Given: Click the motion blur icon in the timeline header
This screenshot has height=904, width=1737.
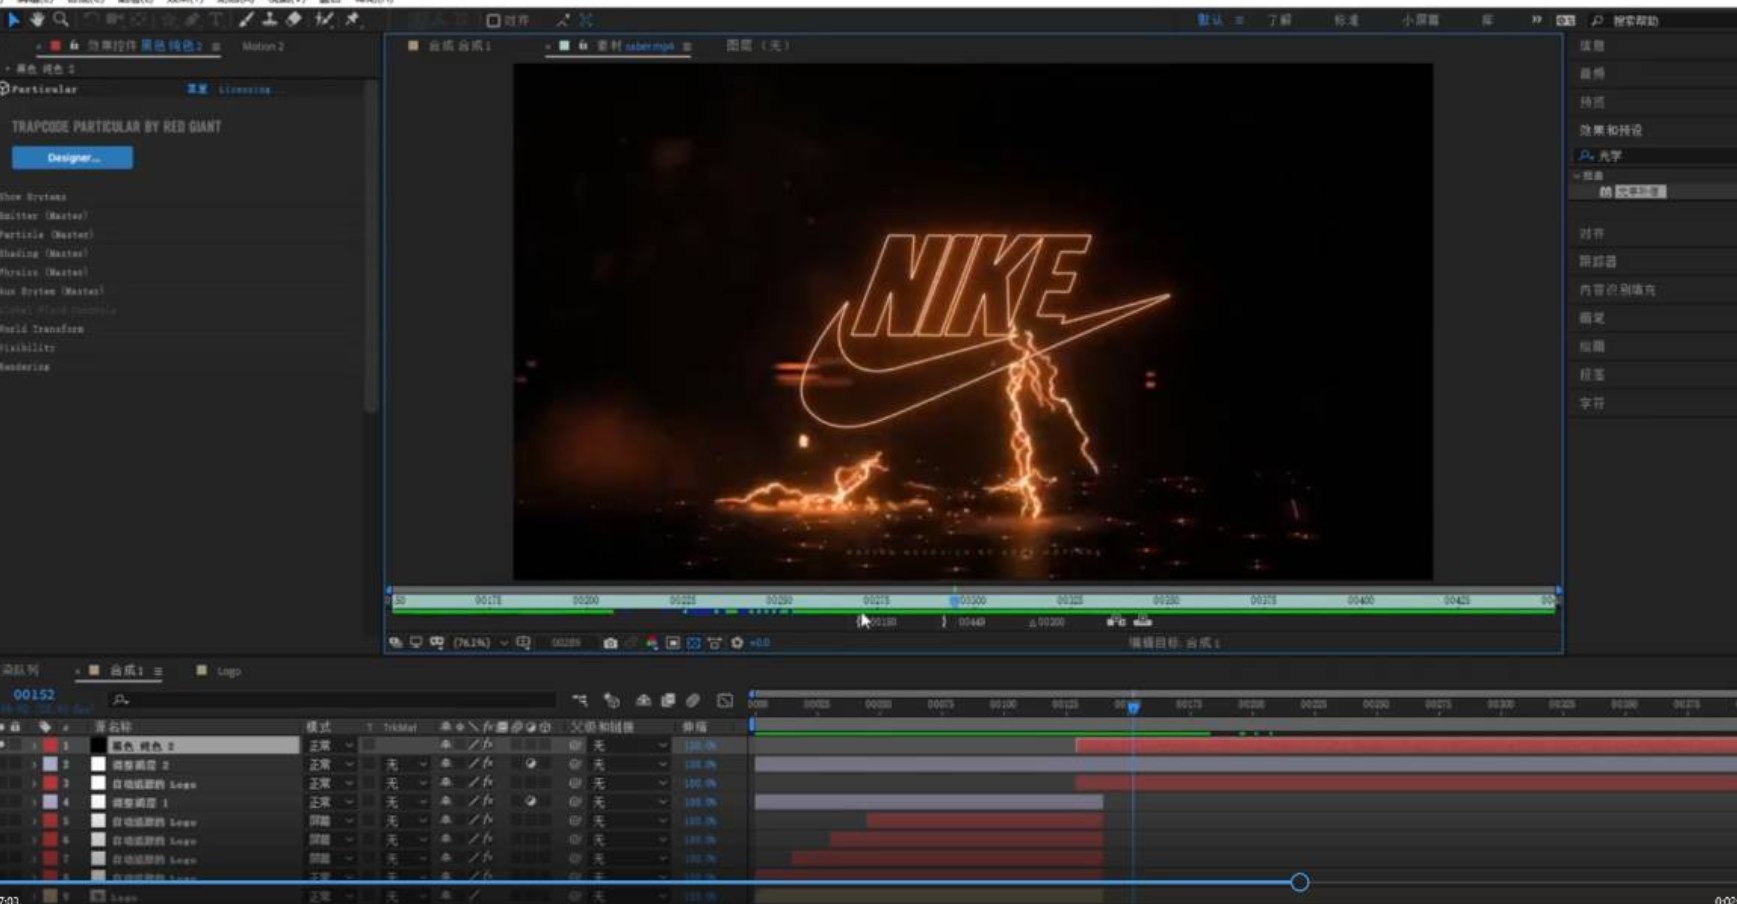Looking at the screenshot, I should [x=692, y=700].
